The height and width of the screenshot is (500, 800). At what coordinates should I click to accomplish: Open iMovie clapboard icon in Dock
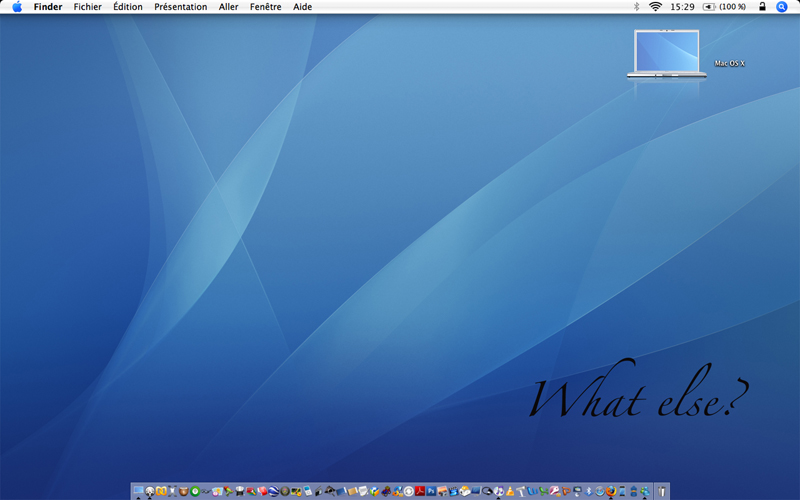click(454, 491)
